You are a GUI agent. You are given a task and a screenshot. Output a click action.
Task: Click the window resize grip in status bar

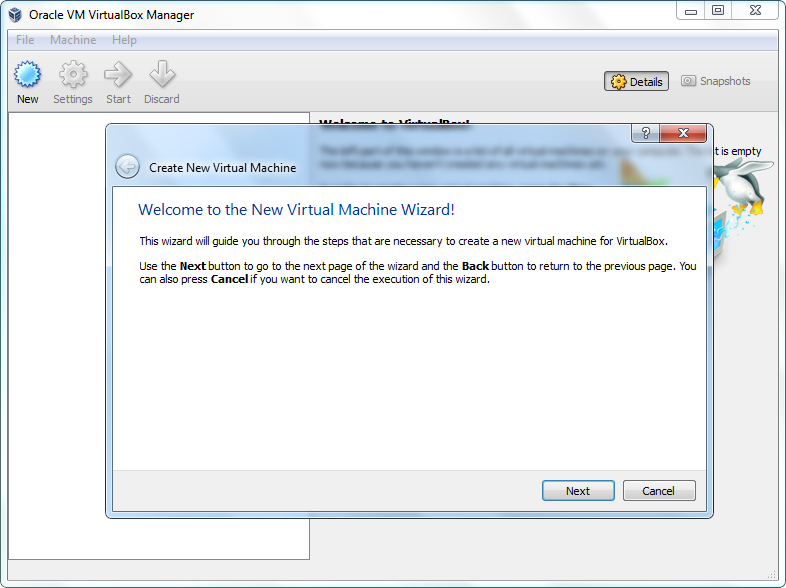pyautogui.click(x=771, y=574)
